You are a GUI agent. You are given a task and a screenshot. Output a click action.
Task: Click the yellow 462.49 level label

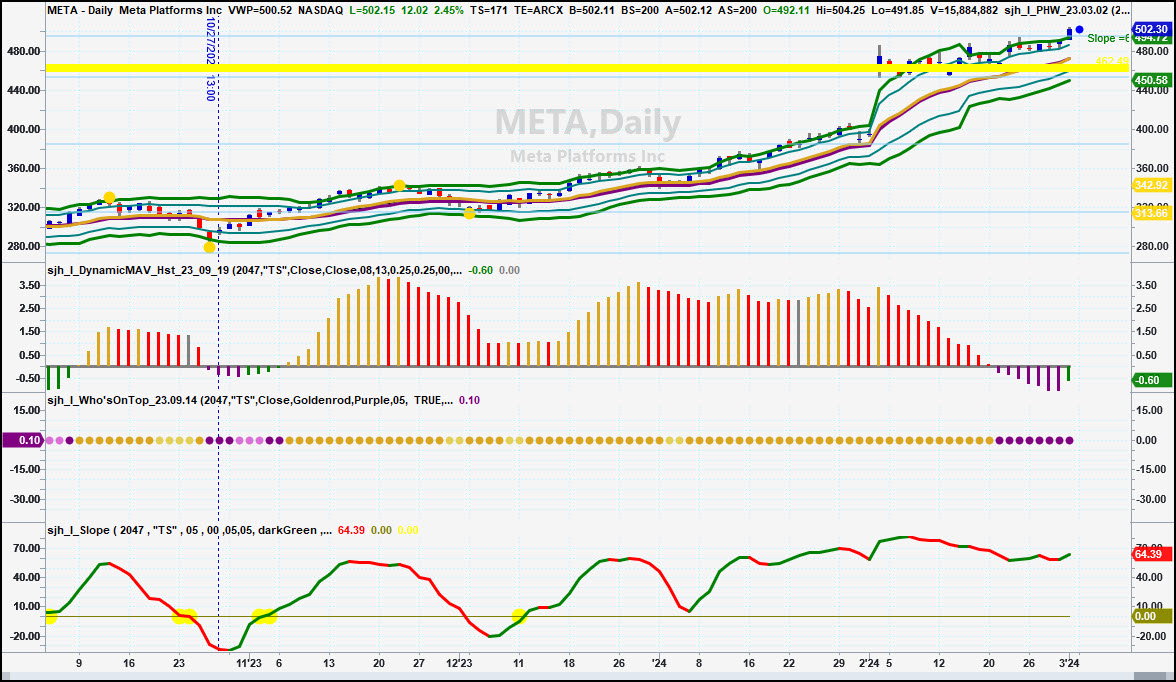click(1112, 62)
